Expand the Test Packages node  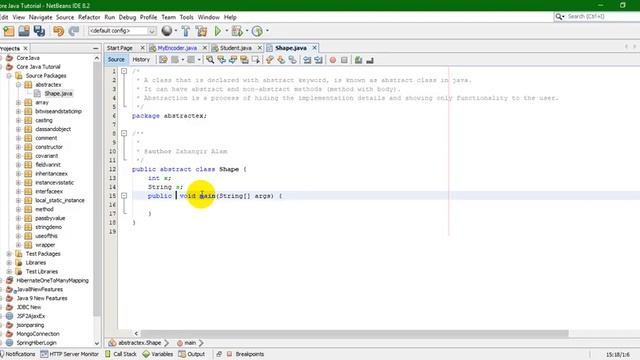9,254
